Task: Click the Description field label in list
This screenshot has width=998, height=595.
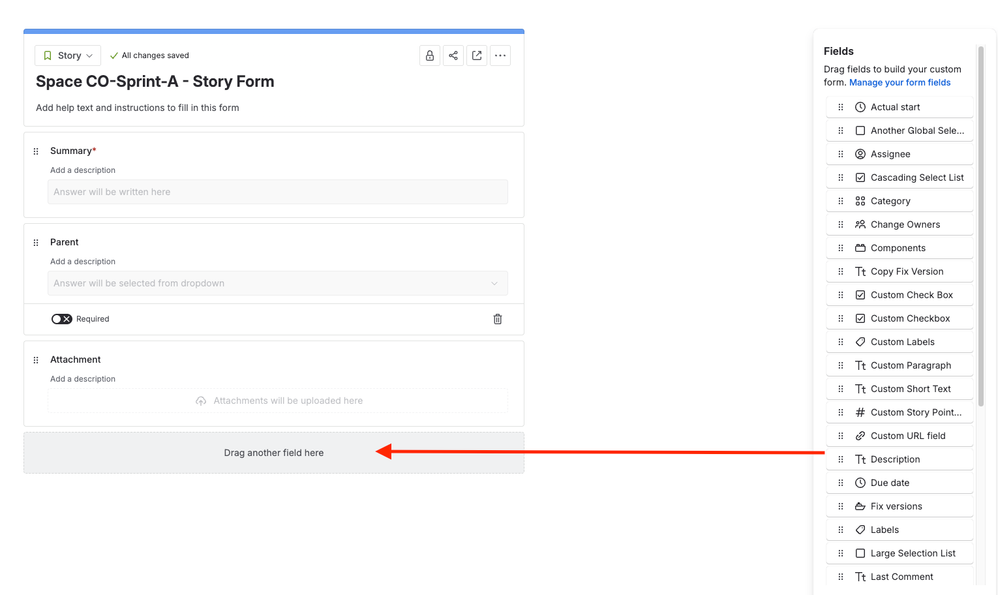Action: (x=895, y=459)
